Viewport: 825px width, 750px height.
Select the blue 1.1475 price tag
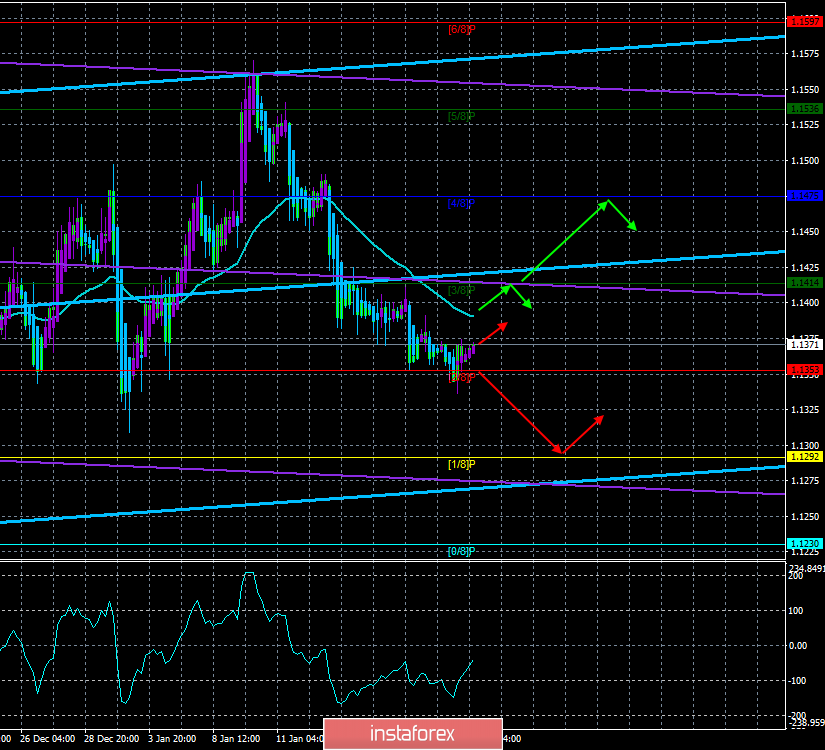click(805, 196)
